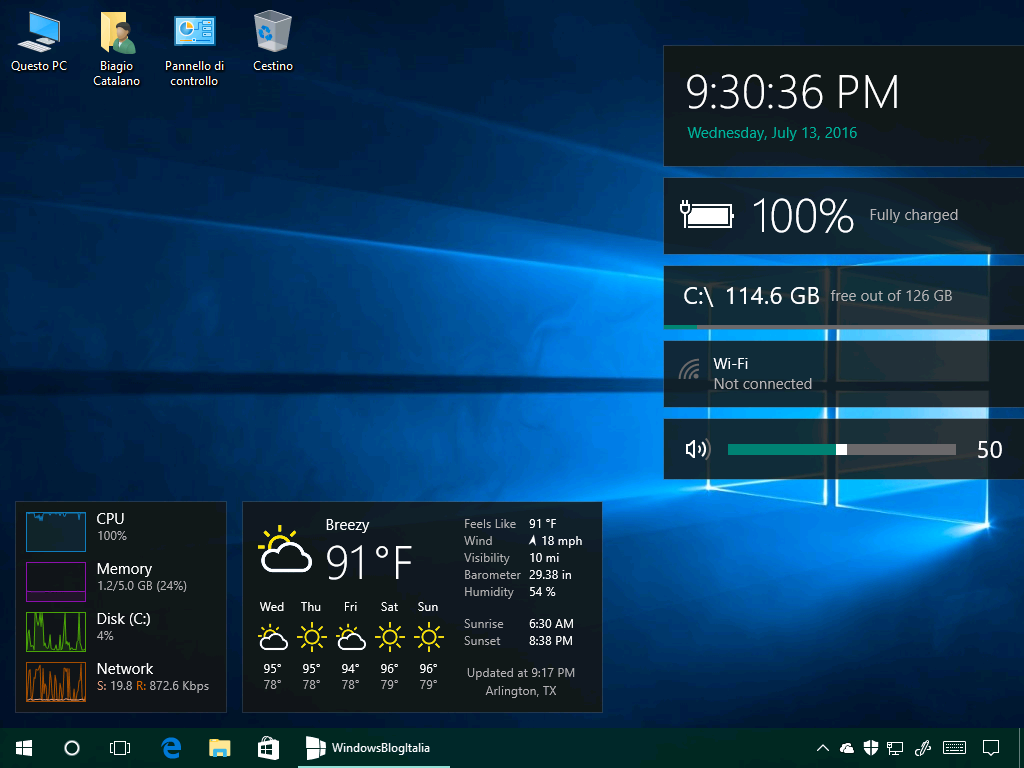
Task: Click the Arlington, TX location text
Action: click(520, 691)
